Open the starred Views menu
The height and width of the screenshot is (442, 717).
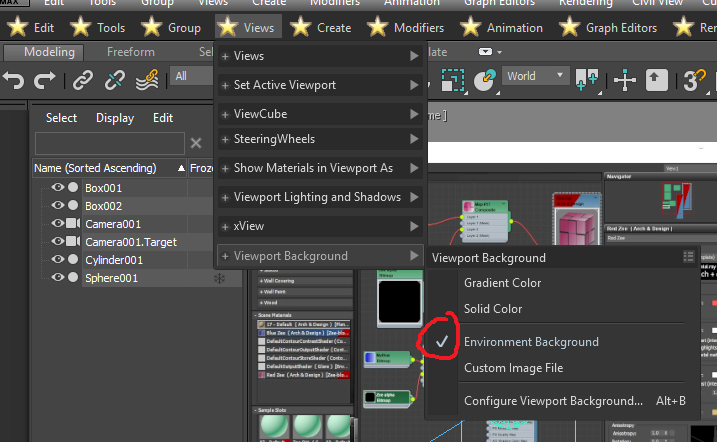[x=248, y=27]
